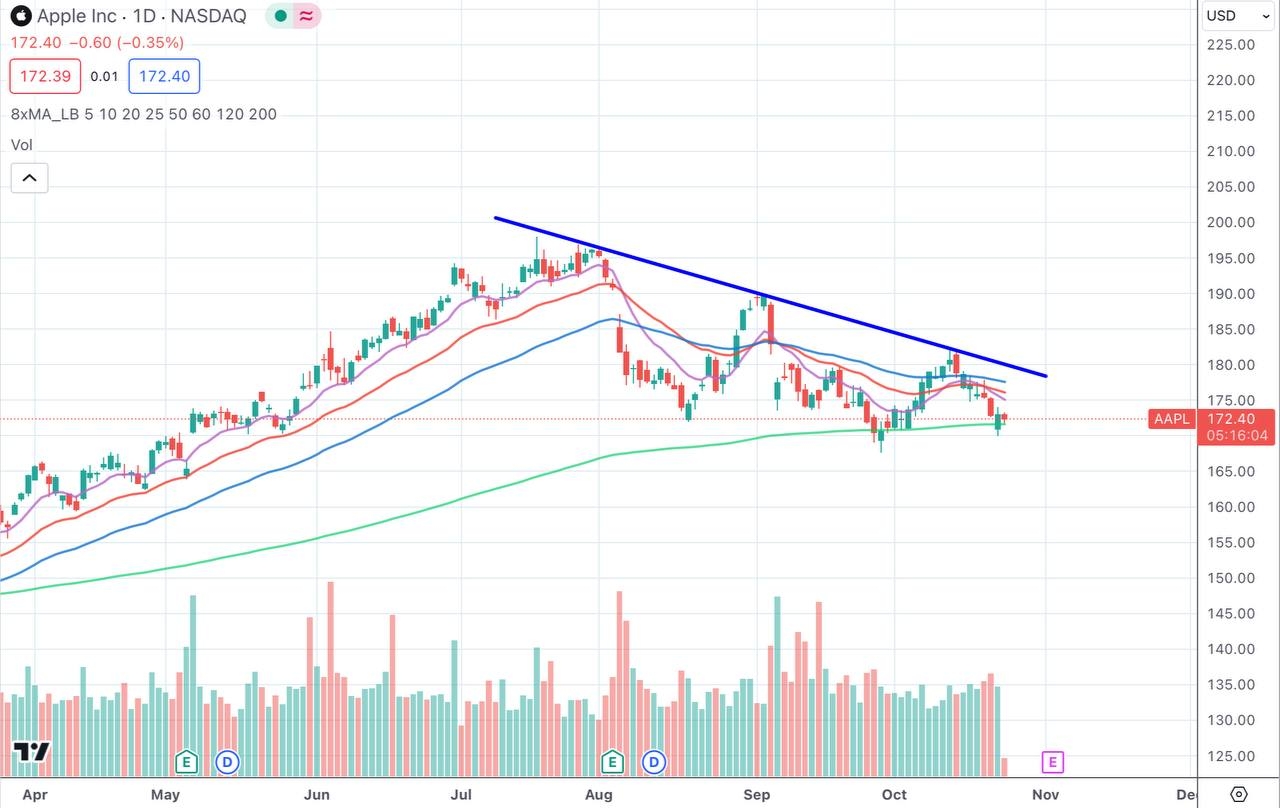This screenshot has width=1280, height=808.
Task: Click the Sep label on the time axis
Action: [x=758, y=794]
